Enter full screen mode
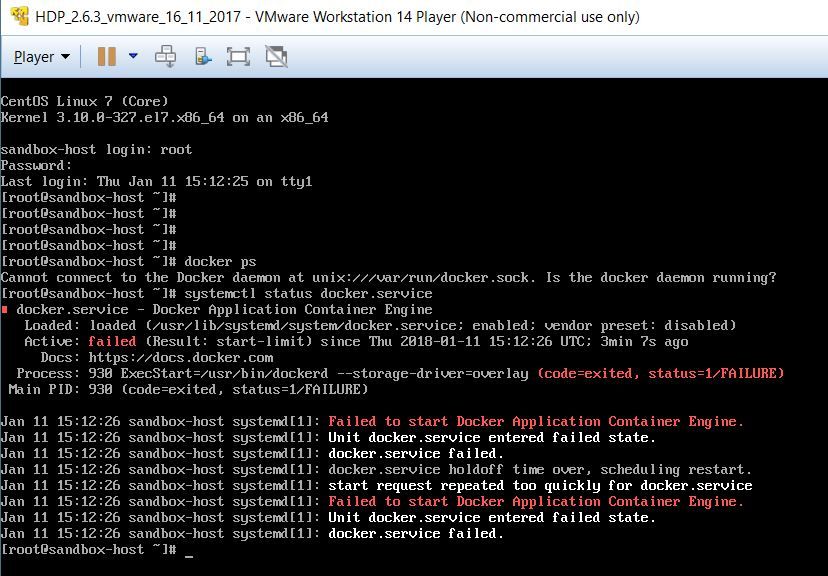 tap(239, 56)
